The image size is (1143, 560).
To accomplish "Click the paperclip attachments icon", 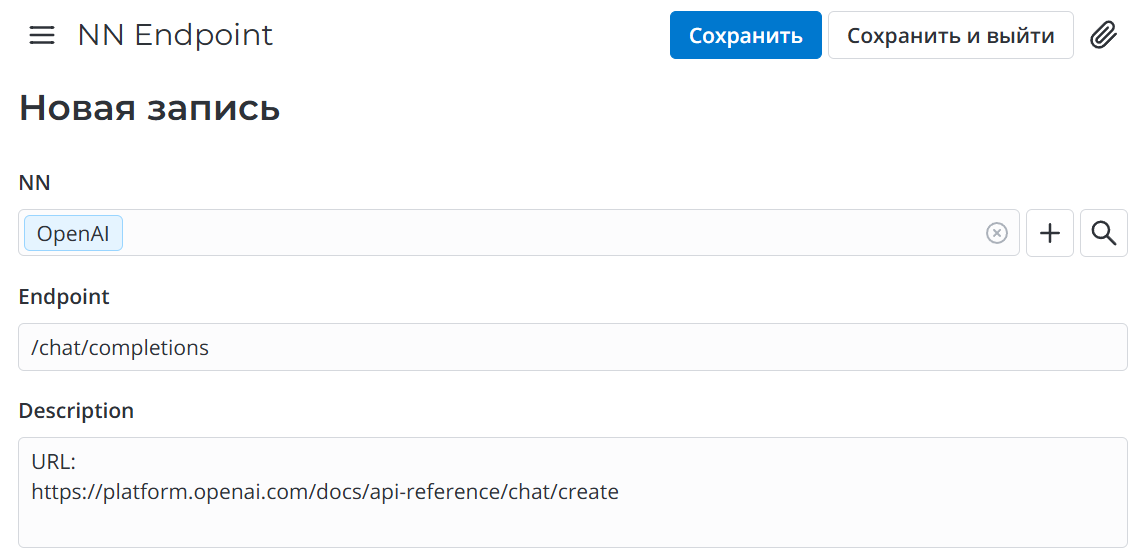I will (x=1104, y=35).
